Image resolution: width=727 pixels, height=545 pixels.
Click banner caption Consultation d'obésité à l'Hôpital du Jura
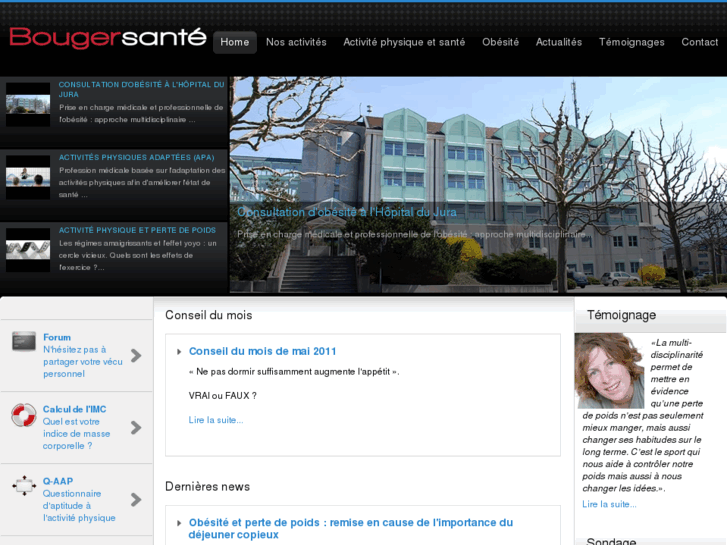pos(347,212)
